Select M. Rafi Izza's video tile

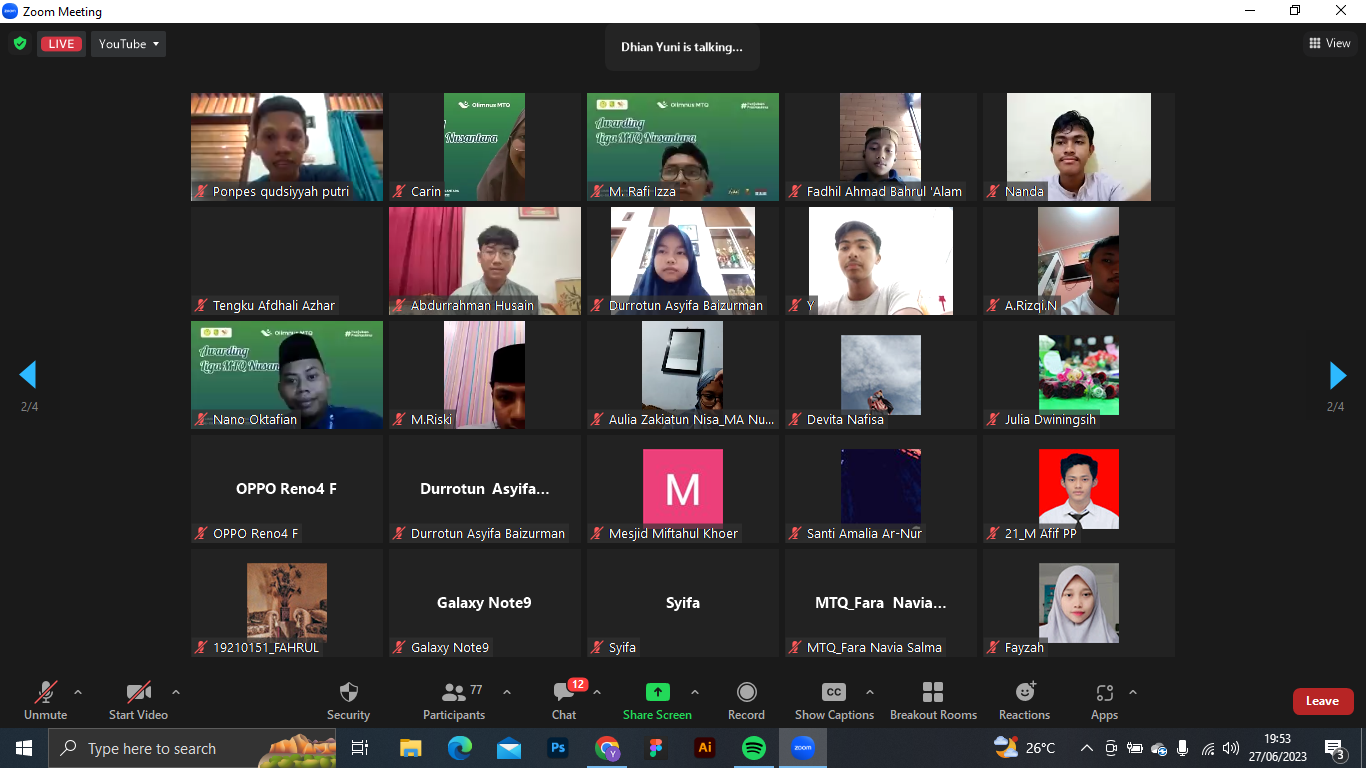click(682, 147)
